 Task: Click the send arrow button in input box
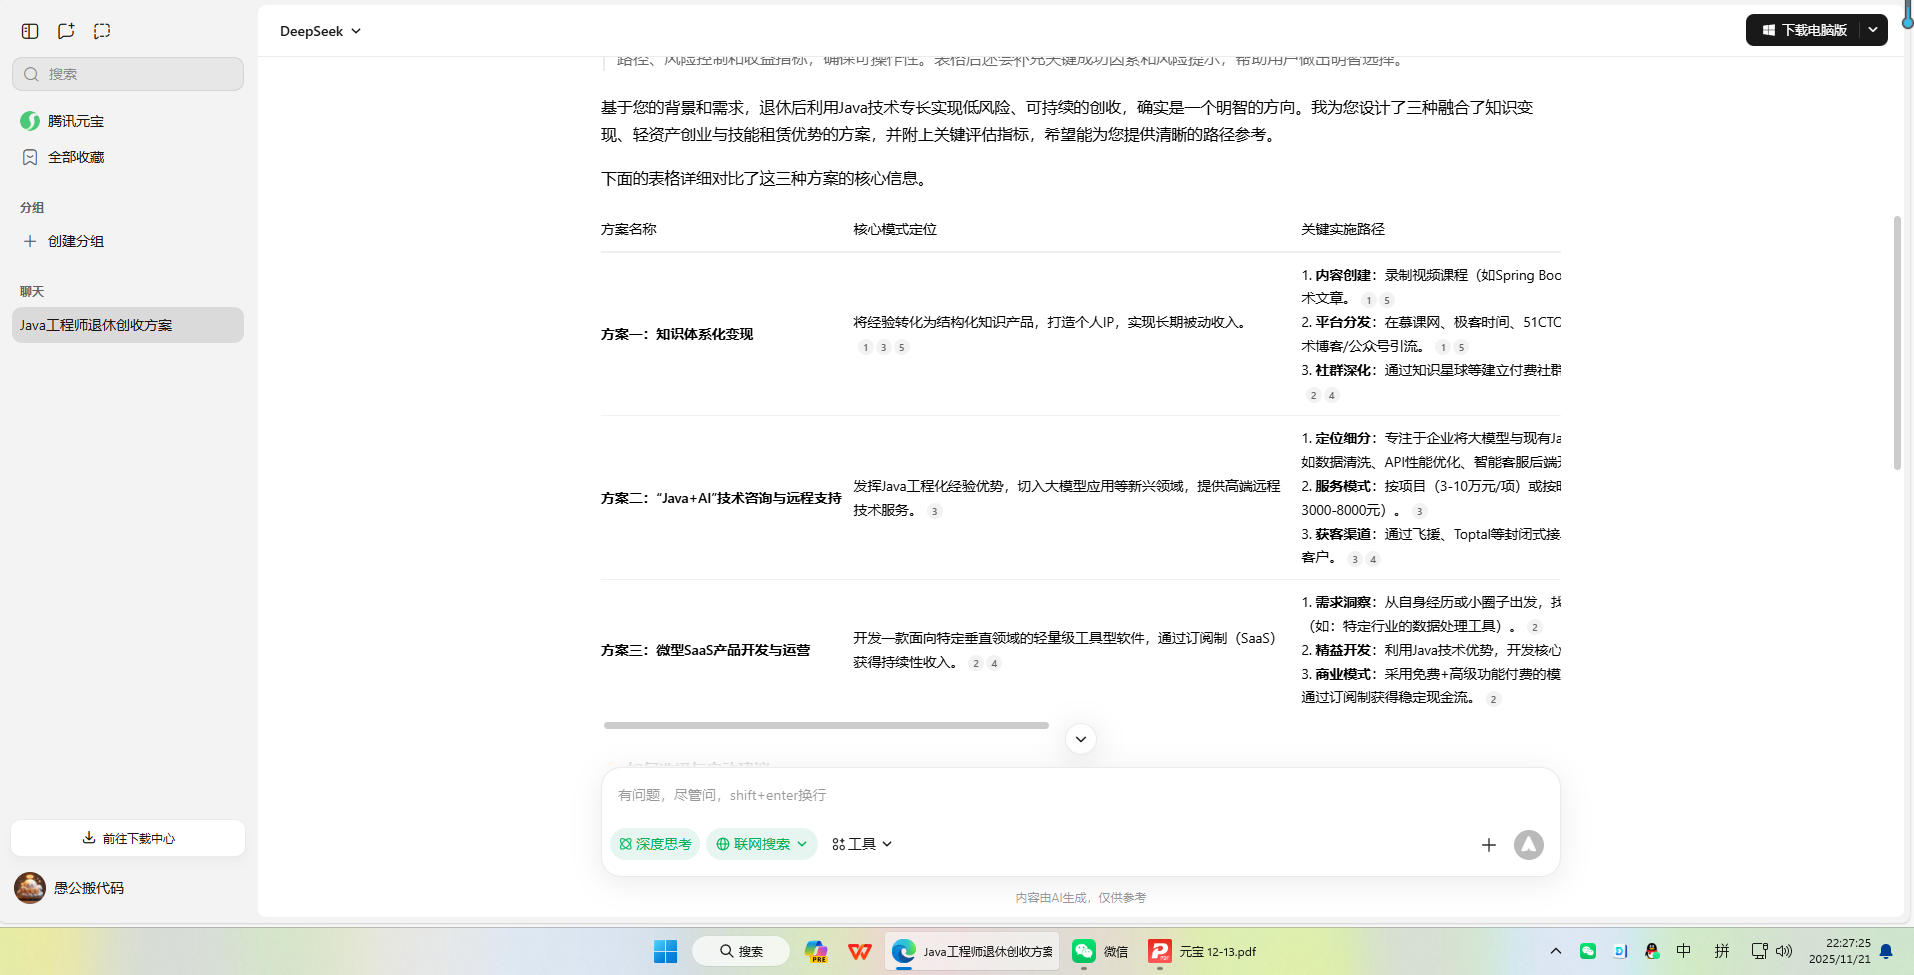pos(1528,844)
